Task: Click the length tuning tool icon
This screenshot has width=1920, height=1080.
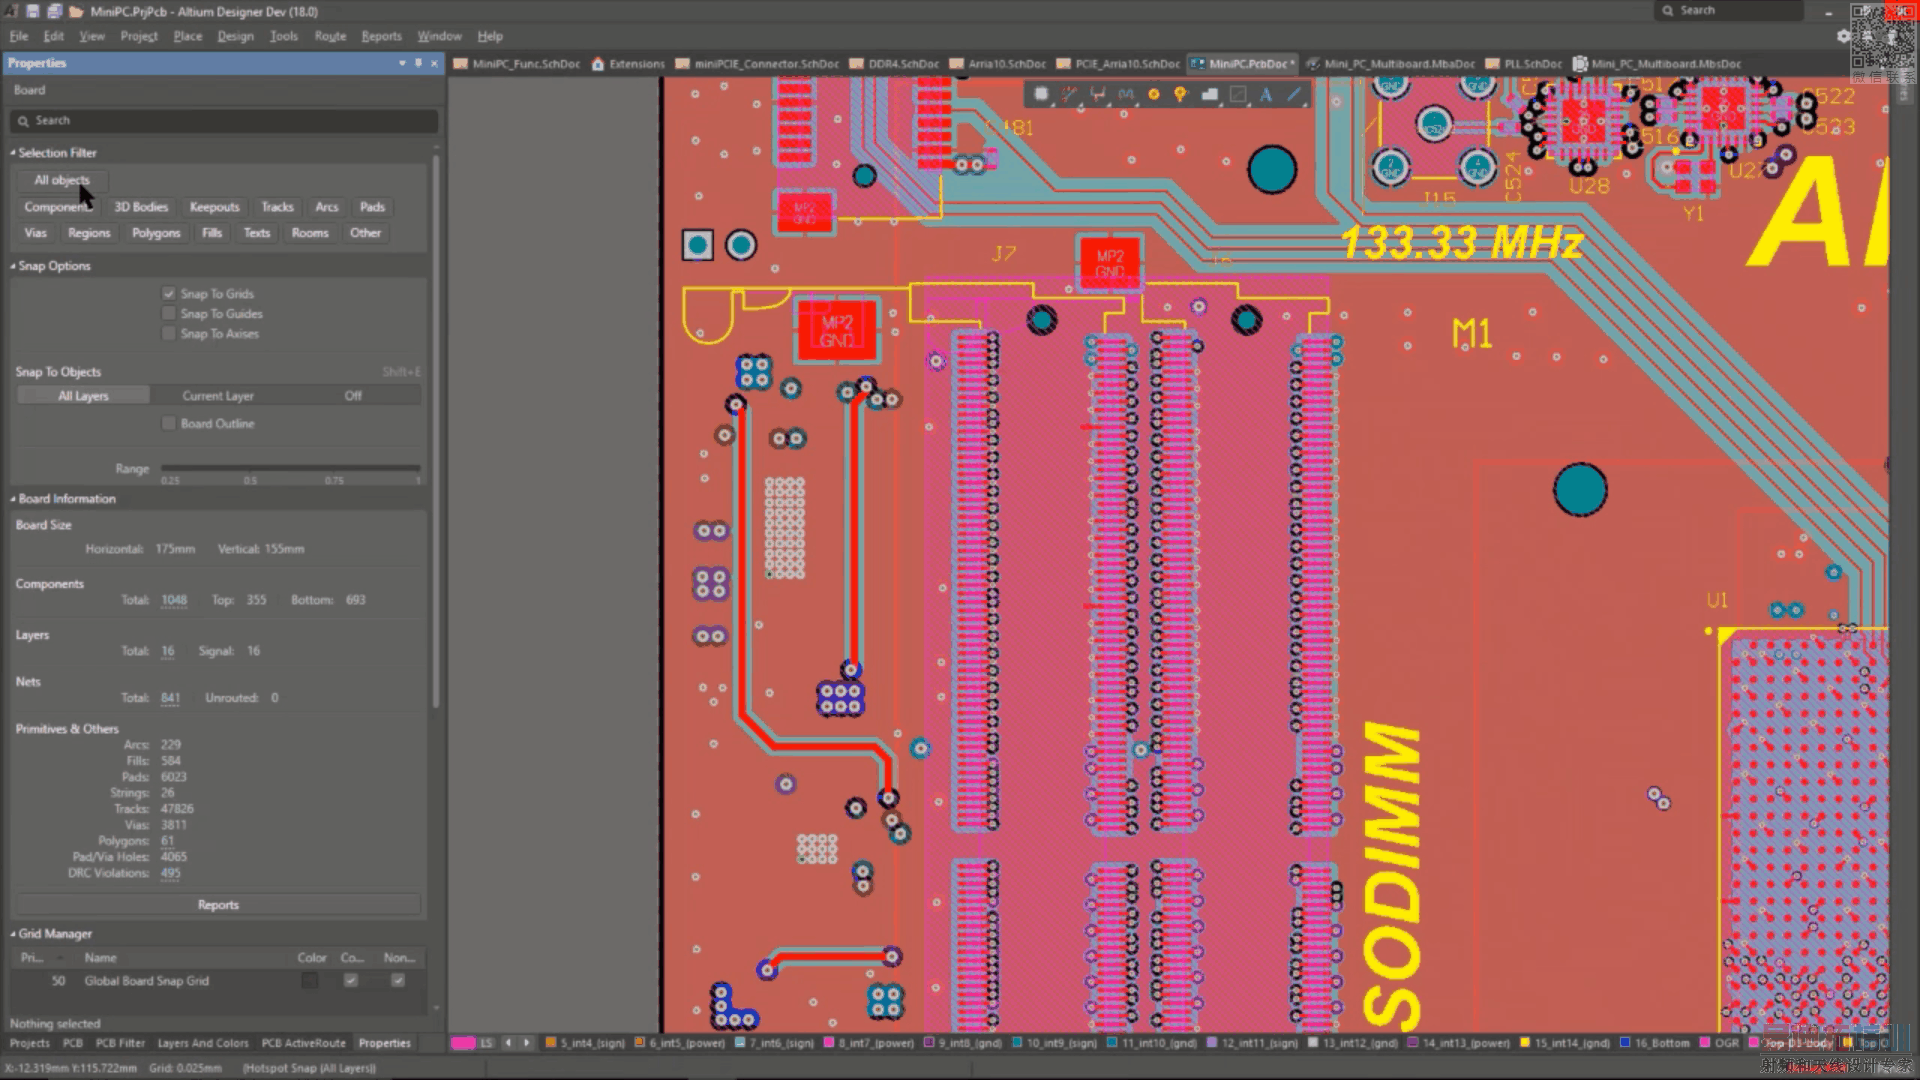Action: pyautogui.click(x=1126, y=95)
